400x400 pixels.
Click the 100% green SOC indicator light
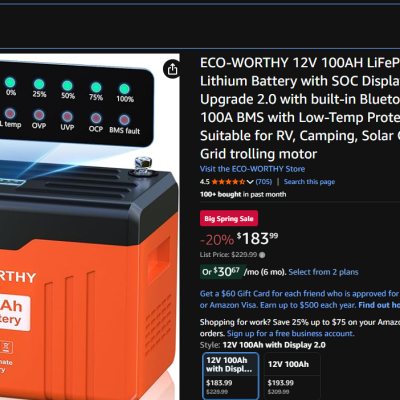(124, 89)
